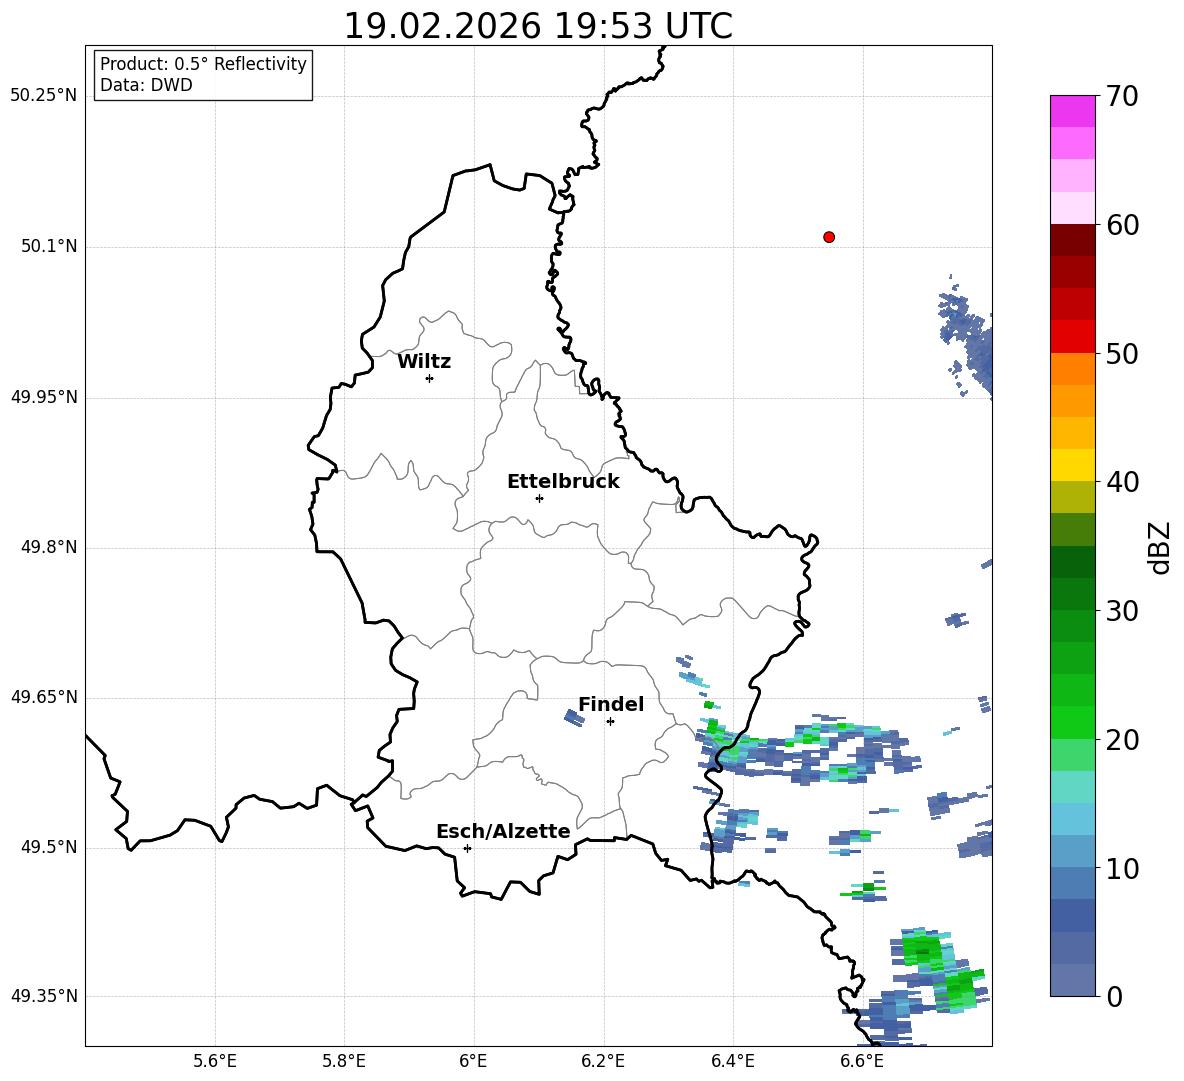Click the Wiltz station cross marker

430,378
